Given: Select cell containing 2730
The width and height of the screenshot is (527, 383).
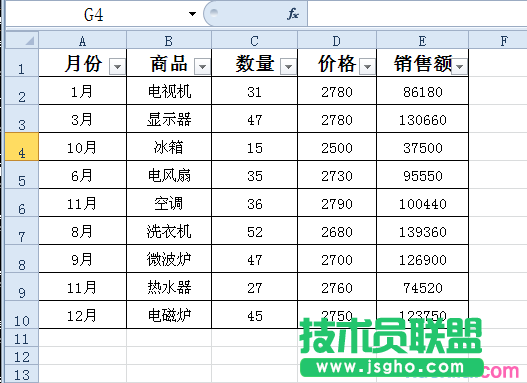Looking at the screenshot, I should pyautogui.click(x=337, y=175).
